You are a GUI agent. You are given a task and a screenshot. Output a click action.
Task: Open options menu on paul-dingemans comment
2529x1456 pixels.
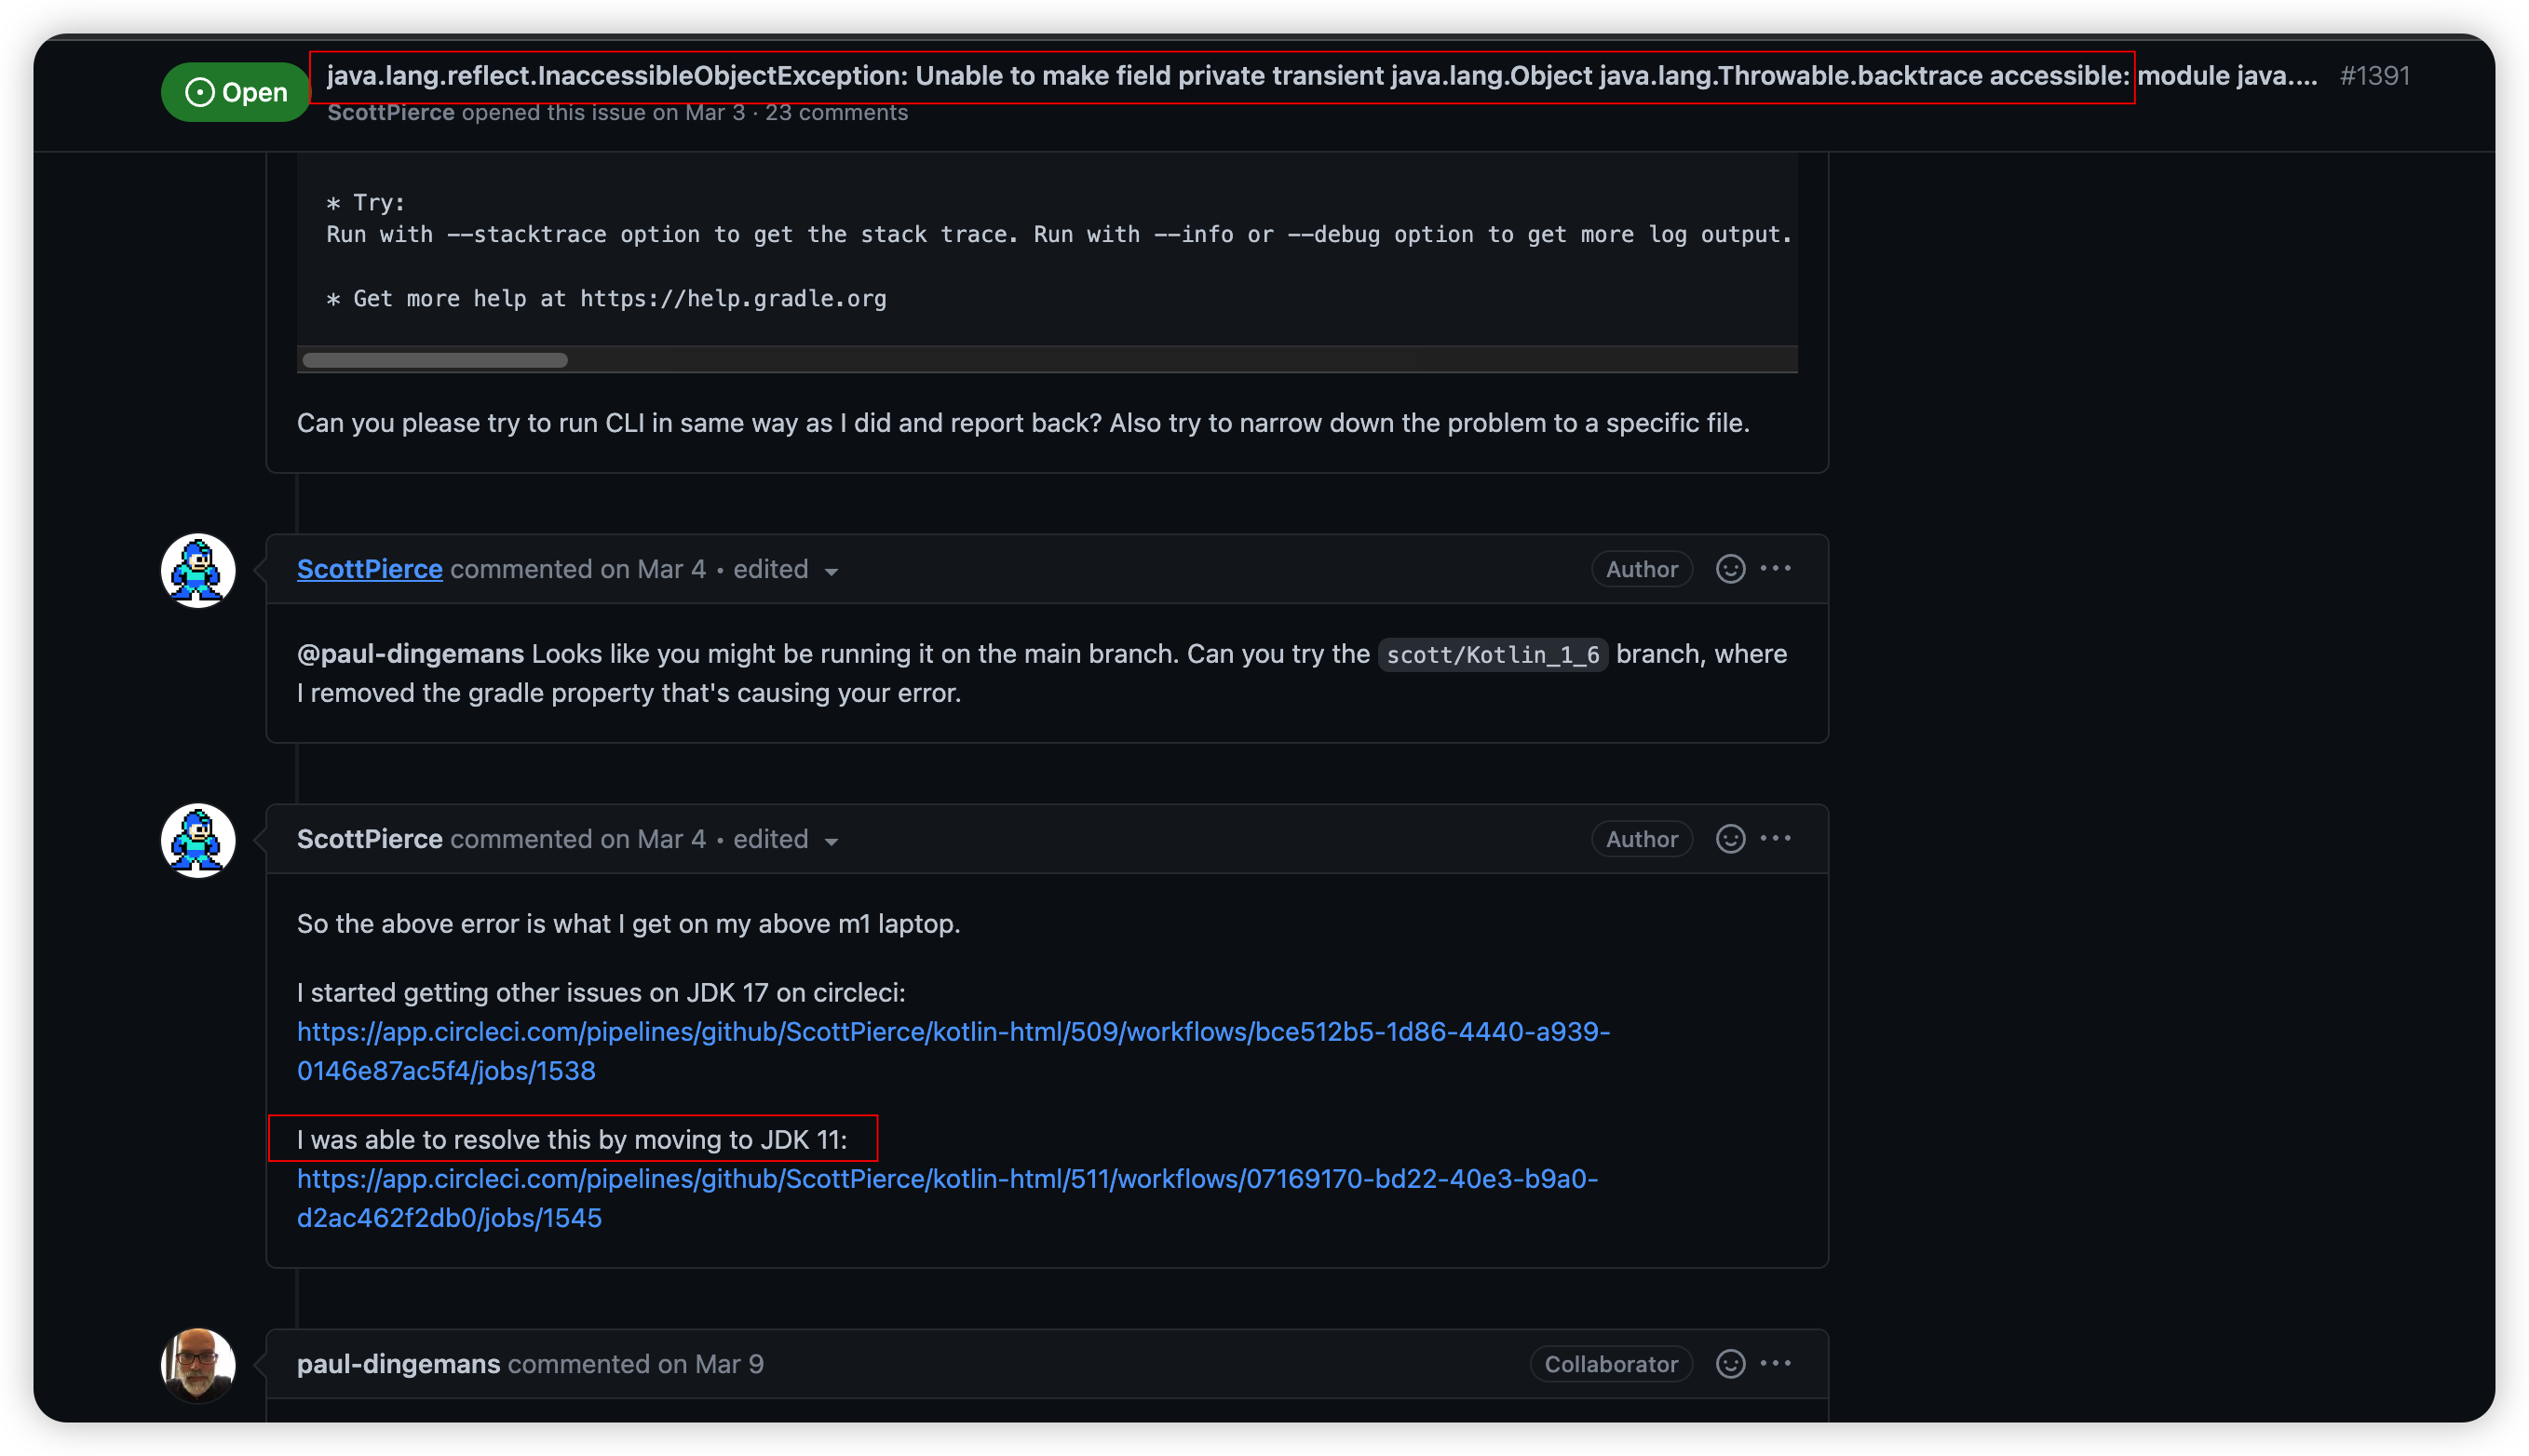(1775, 1364)
